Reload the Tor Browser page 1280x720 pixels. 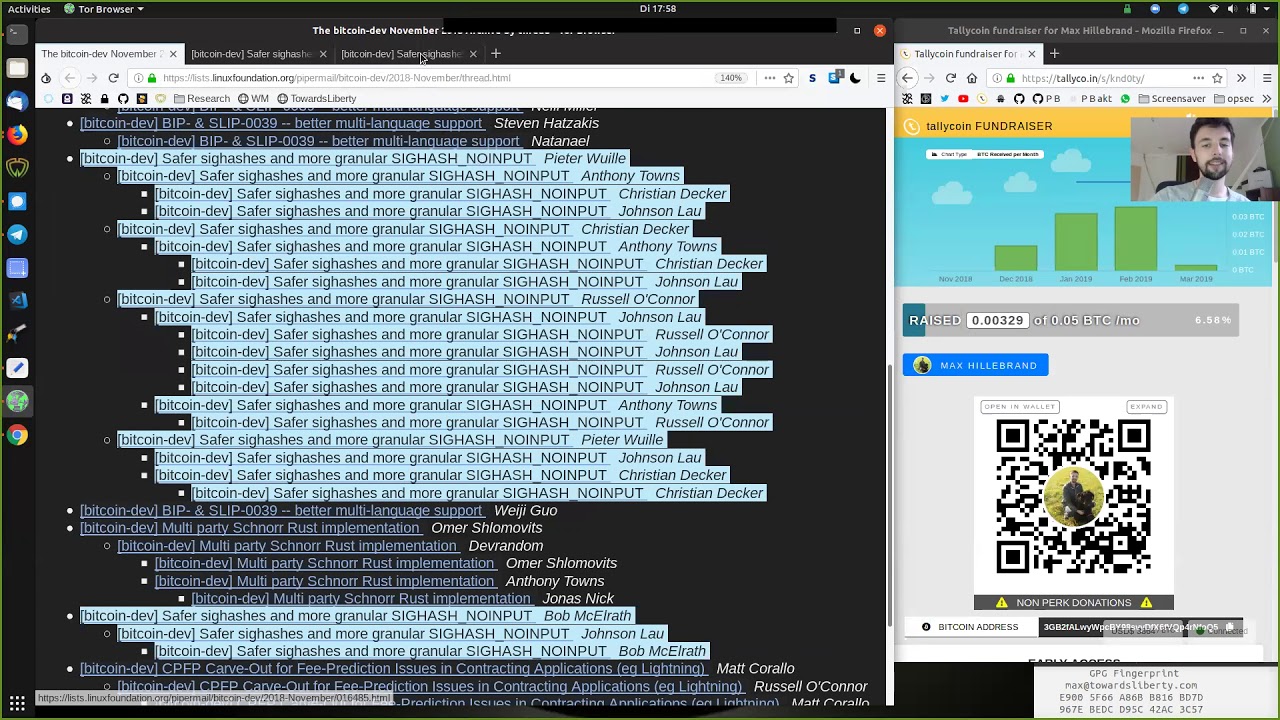113,78
